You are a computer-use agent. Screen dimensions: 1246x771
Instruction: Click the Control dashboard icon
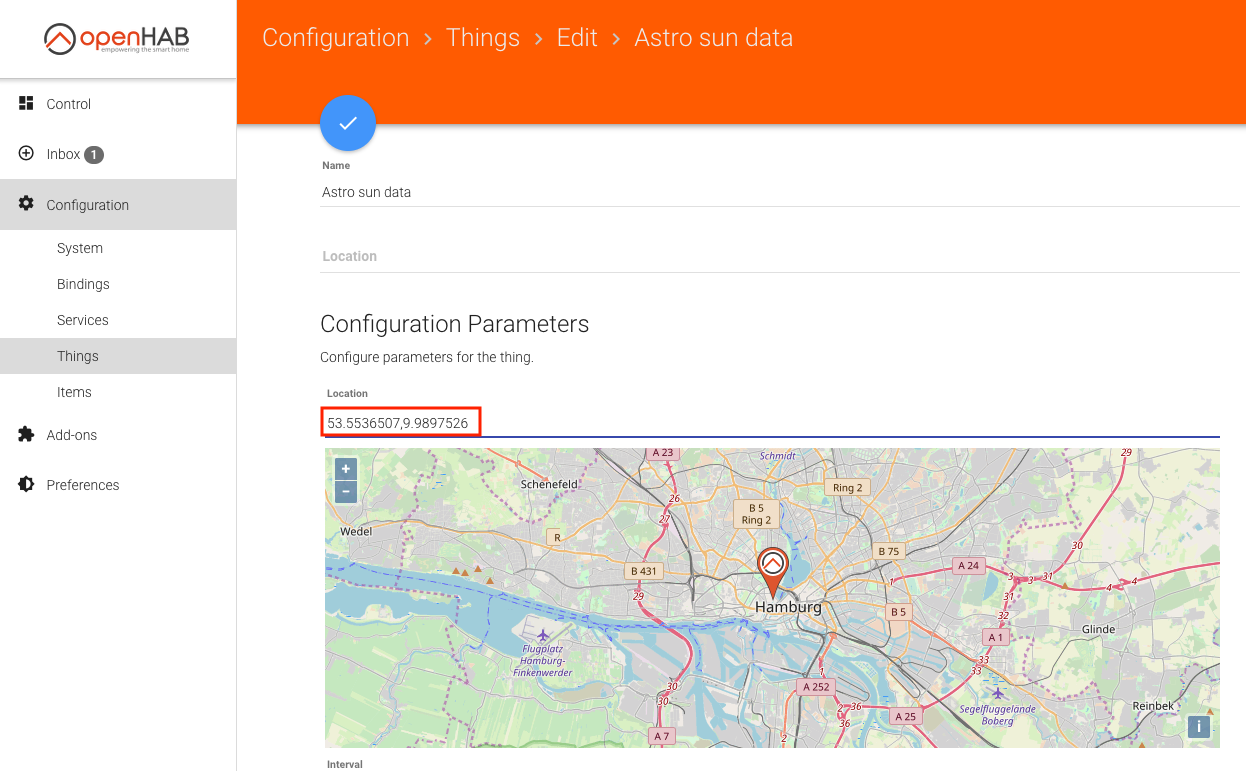27,104
